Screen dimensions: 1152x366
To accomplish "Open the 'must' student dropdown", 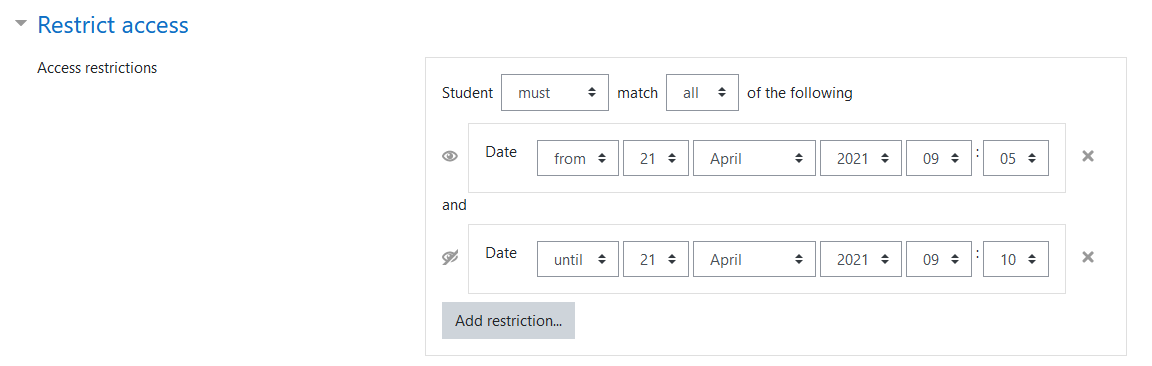I will tap(555, 93).
